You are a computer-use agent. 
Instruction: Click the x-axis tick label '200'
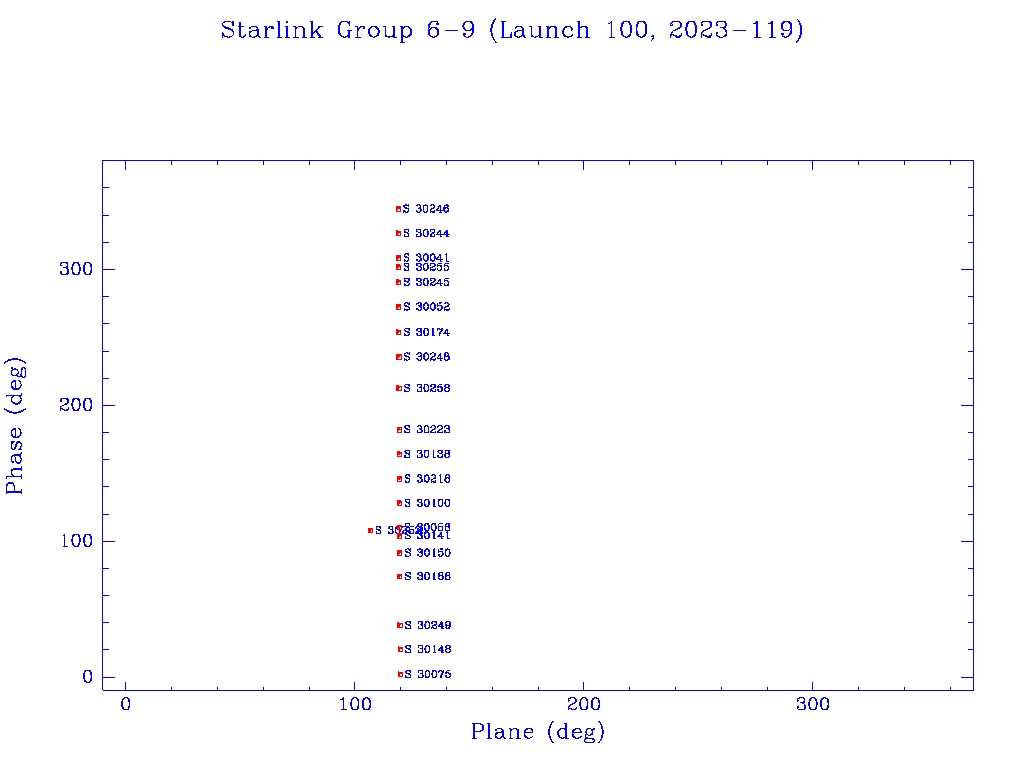583,705
